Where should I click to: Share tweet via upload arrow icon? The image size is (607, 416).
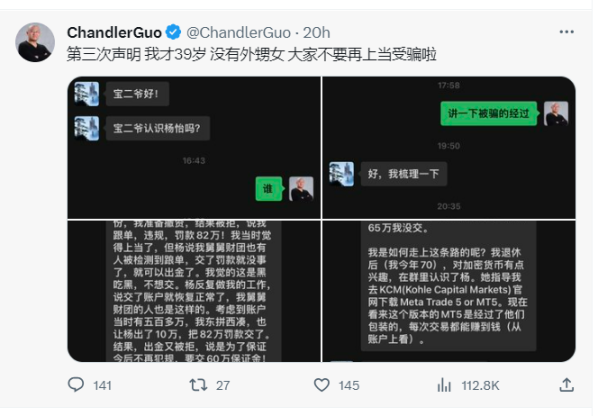click(566, 385)
